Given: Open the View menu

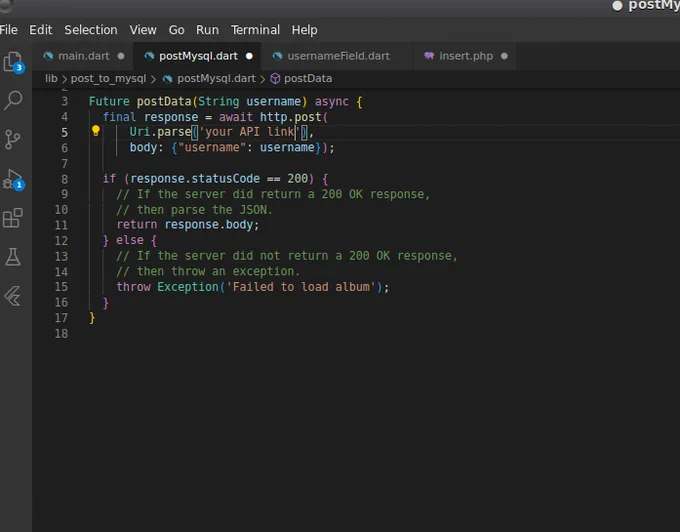Looking at the screenshot, I should coord(143,30).
